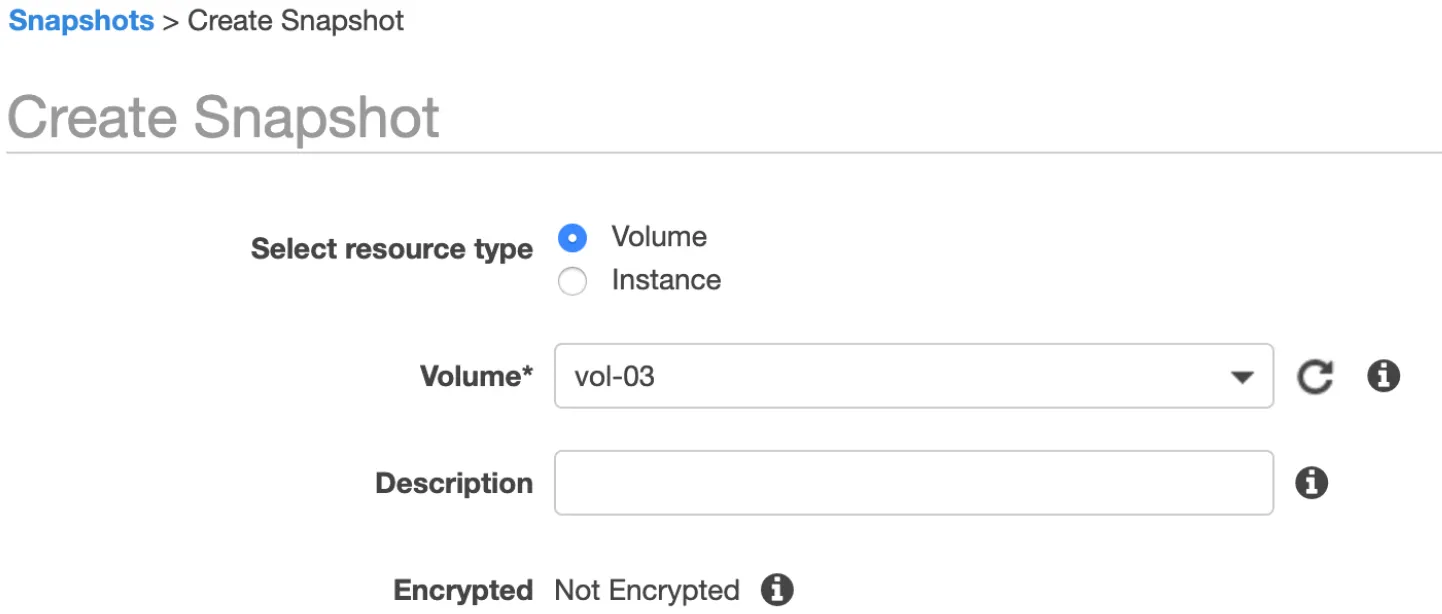Click the "Select resource type" label
Viewport: 1442px width, 614px height.
click(x=391, y=249)
